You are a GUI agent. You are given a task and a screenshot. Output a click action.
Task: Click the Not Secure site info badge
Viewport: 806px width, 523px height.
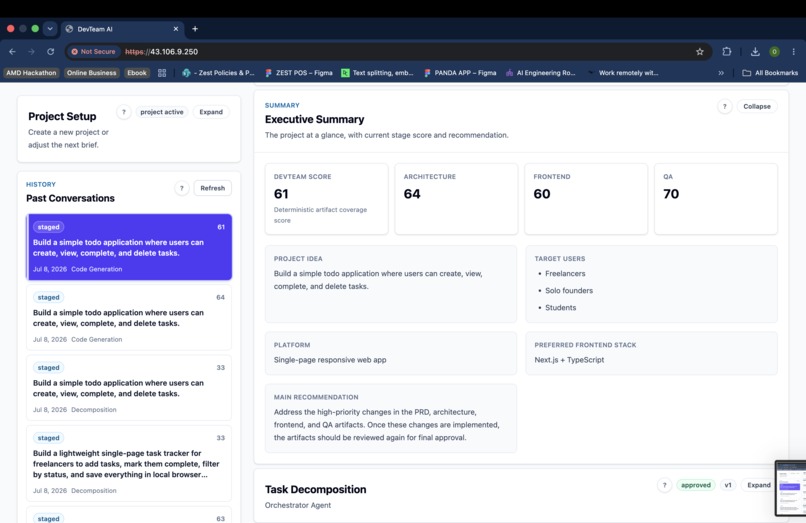pyautogui.click(x=94, y=51)
